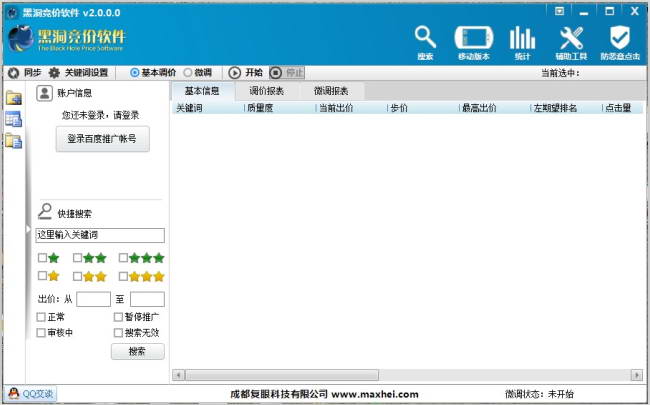The width and height of the screenshot is (650, 405).
Task: Open 移动版本 mobile version icon
Action: click(x=473, y=39)
